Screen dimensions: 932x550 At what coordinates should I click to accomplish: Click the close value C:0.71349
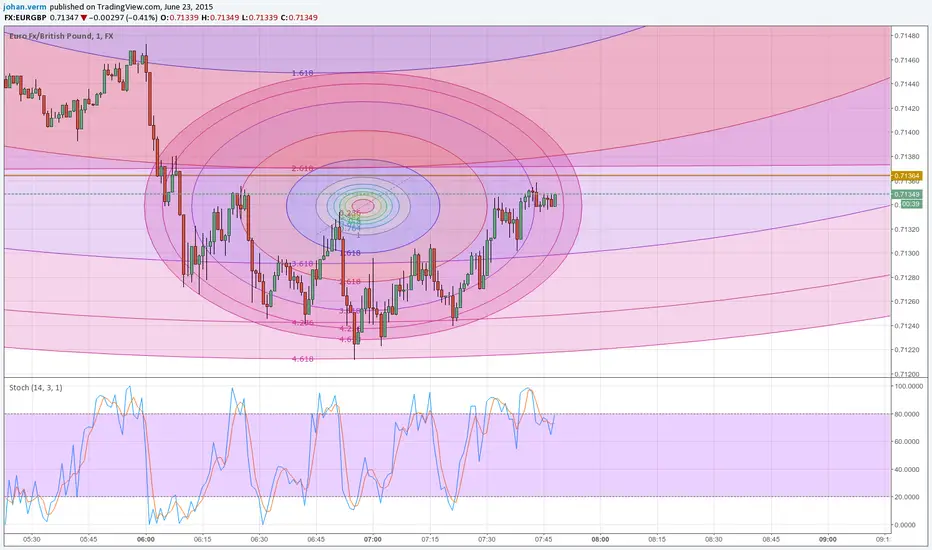[x=298, y=18]
